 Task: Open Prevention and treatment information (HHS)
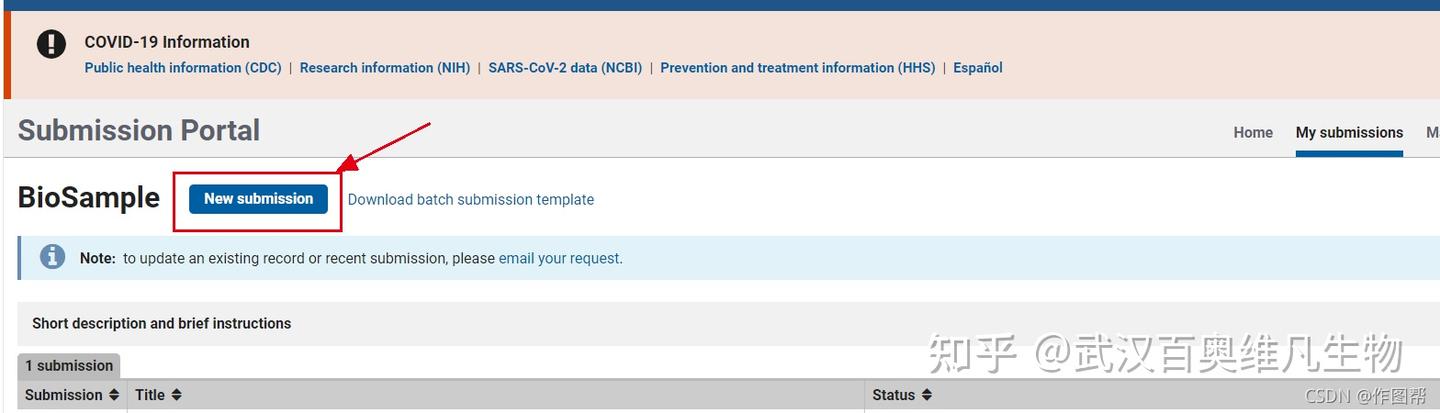(x=797, y=68)
